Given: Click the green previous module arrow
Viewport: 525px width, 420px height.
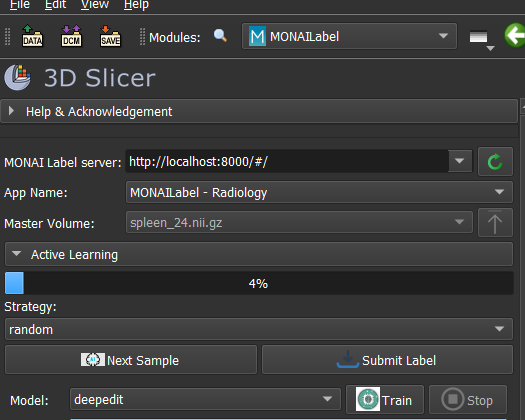Looking at the screenshot, I should 515,35.
